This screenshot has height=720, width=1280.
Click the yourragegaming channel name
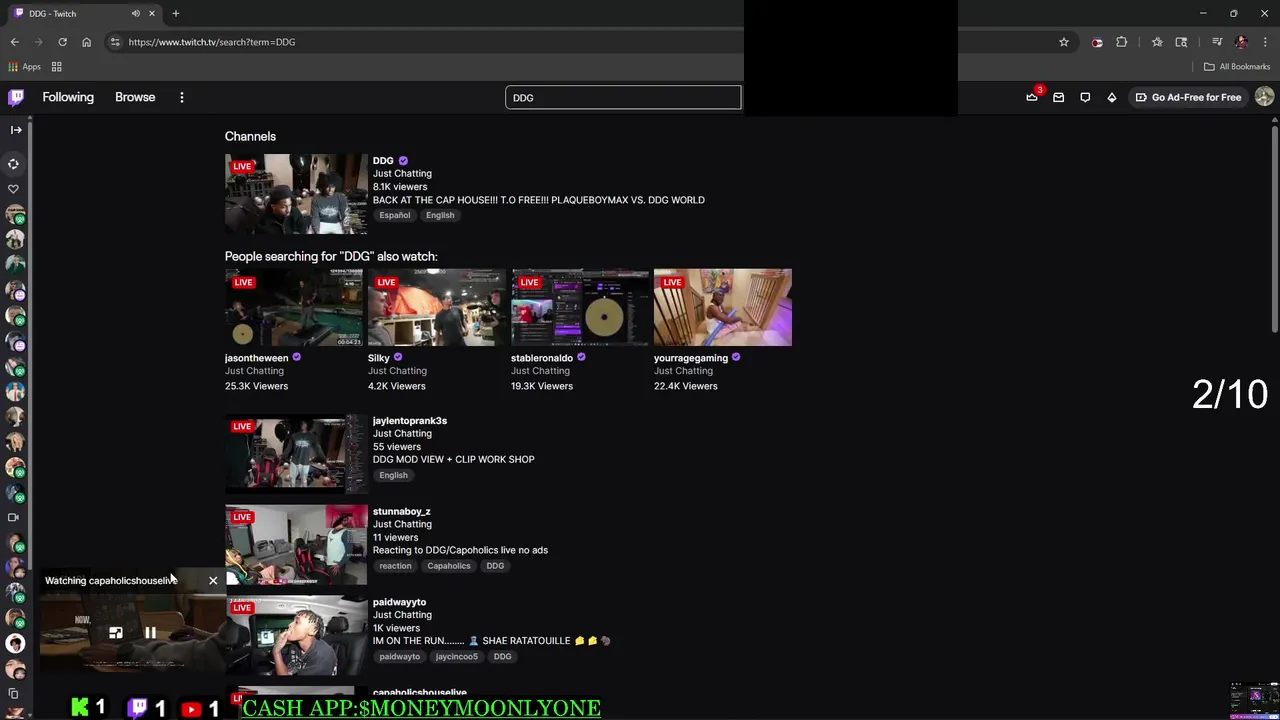[691, 358]
